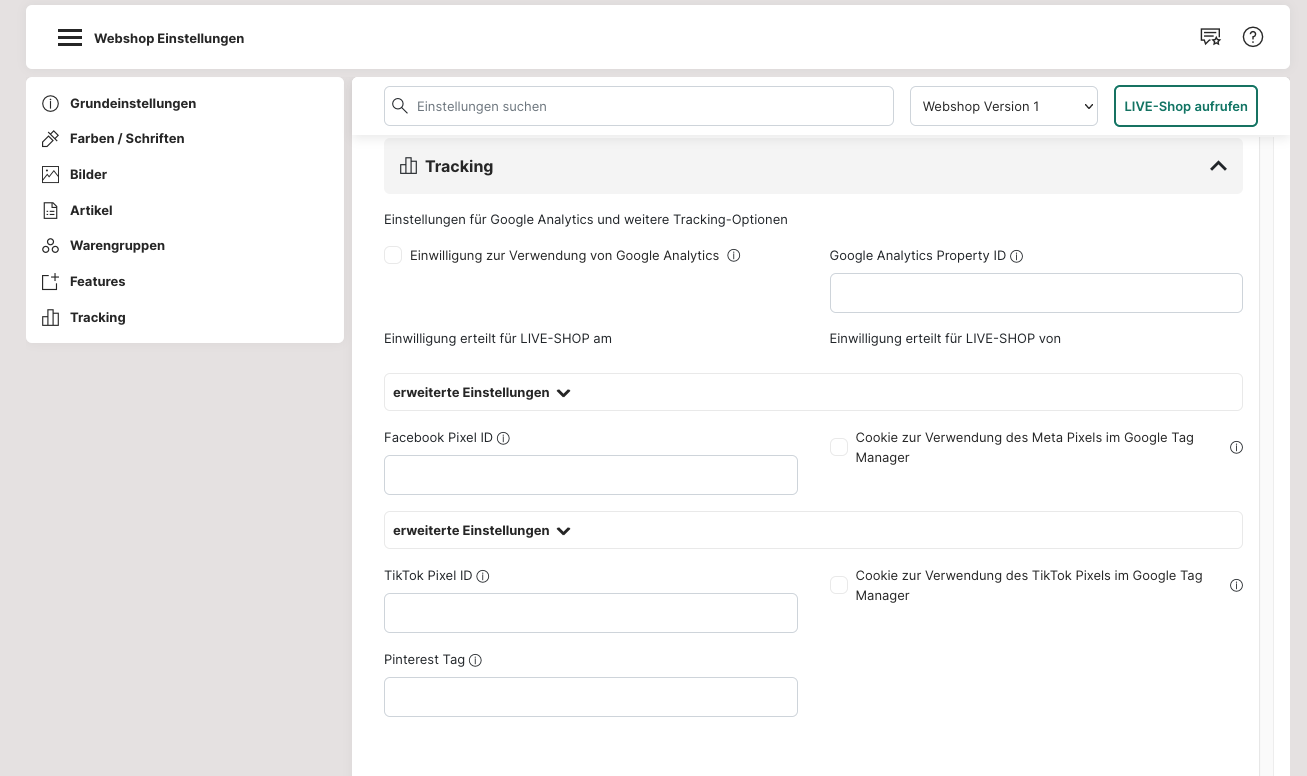
Task: Show info for Google Analytics consent checkbox
Action: 734,256
